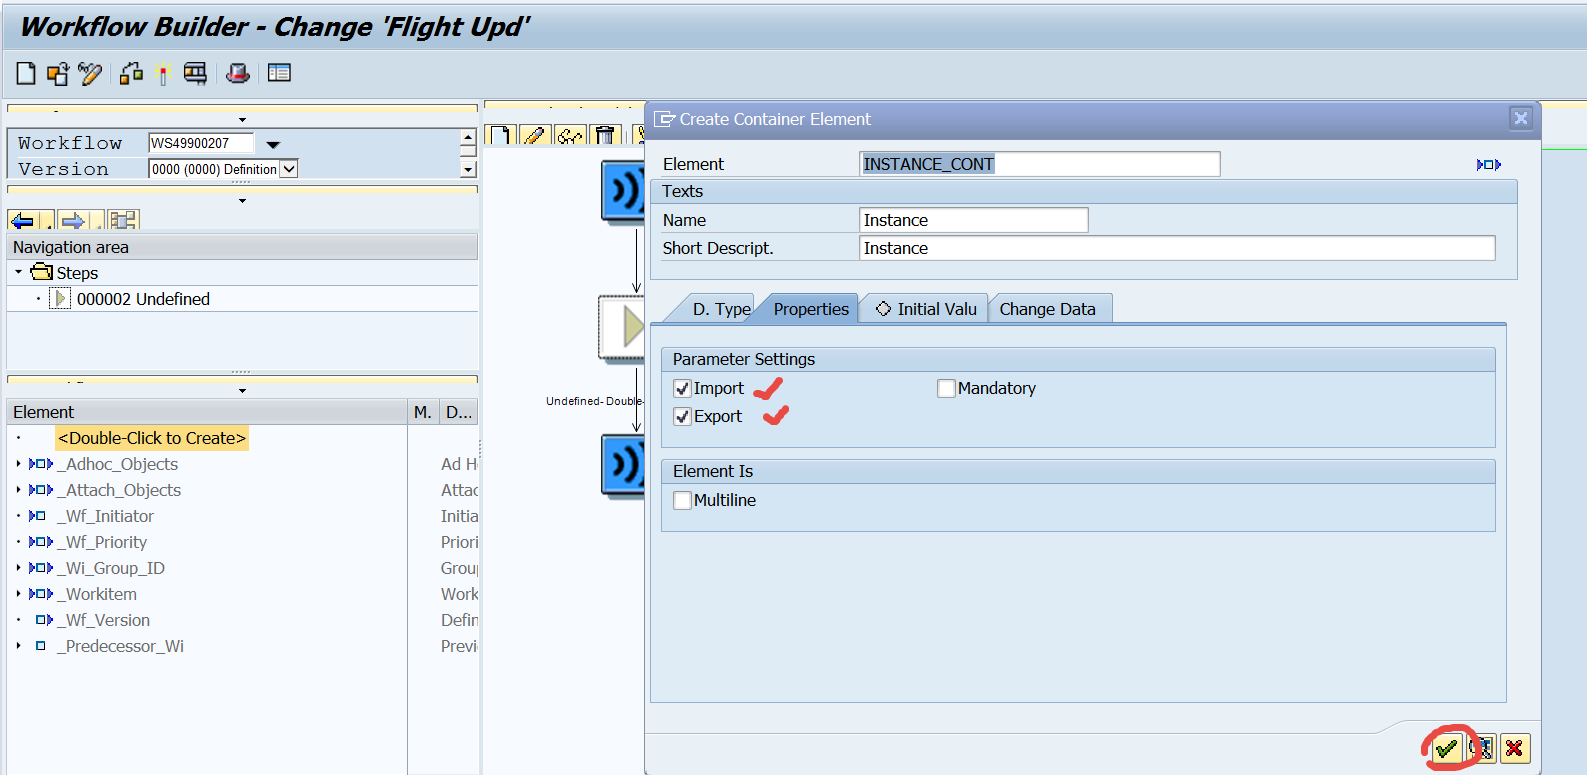The height and width of the screenshot is (775, 1587).
Task: Click the Double-Click to Create entry
Action: (x=151, y=438)
